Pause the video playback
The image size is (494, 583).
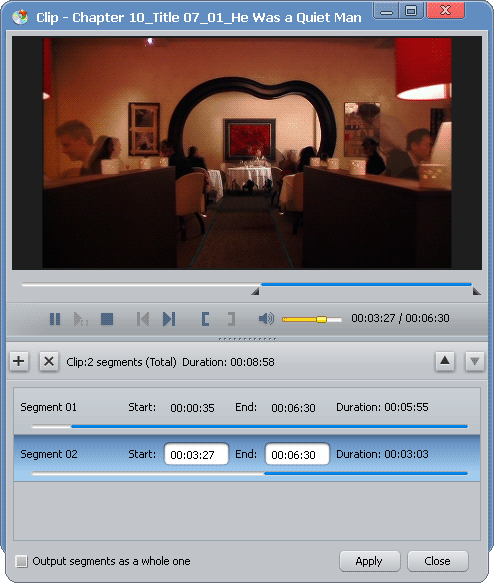point(55,319)
